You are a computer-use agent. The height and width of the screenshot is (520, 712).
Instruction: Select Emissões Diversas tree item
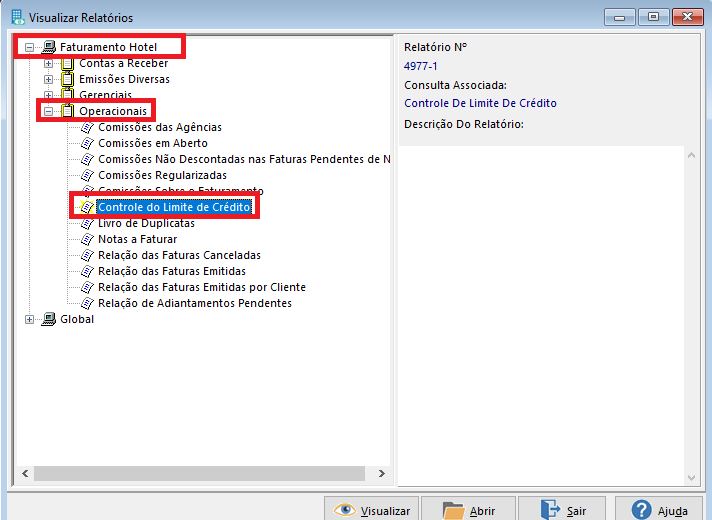coord(124,79)
